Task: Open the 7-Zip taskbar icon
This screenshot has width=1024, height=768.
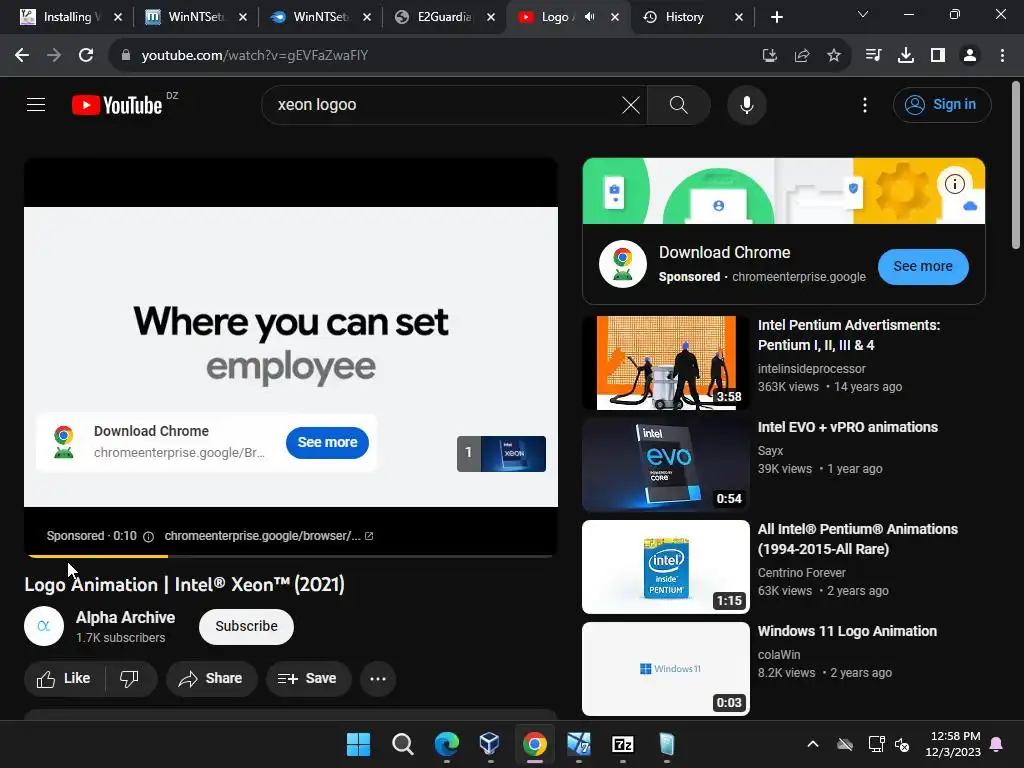Action: [622, 744]
